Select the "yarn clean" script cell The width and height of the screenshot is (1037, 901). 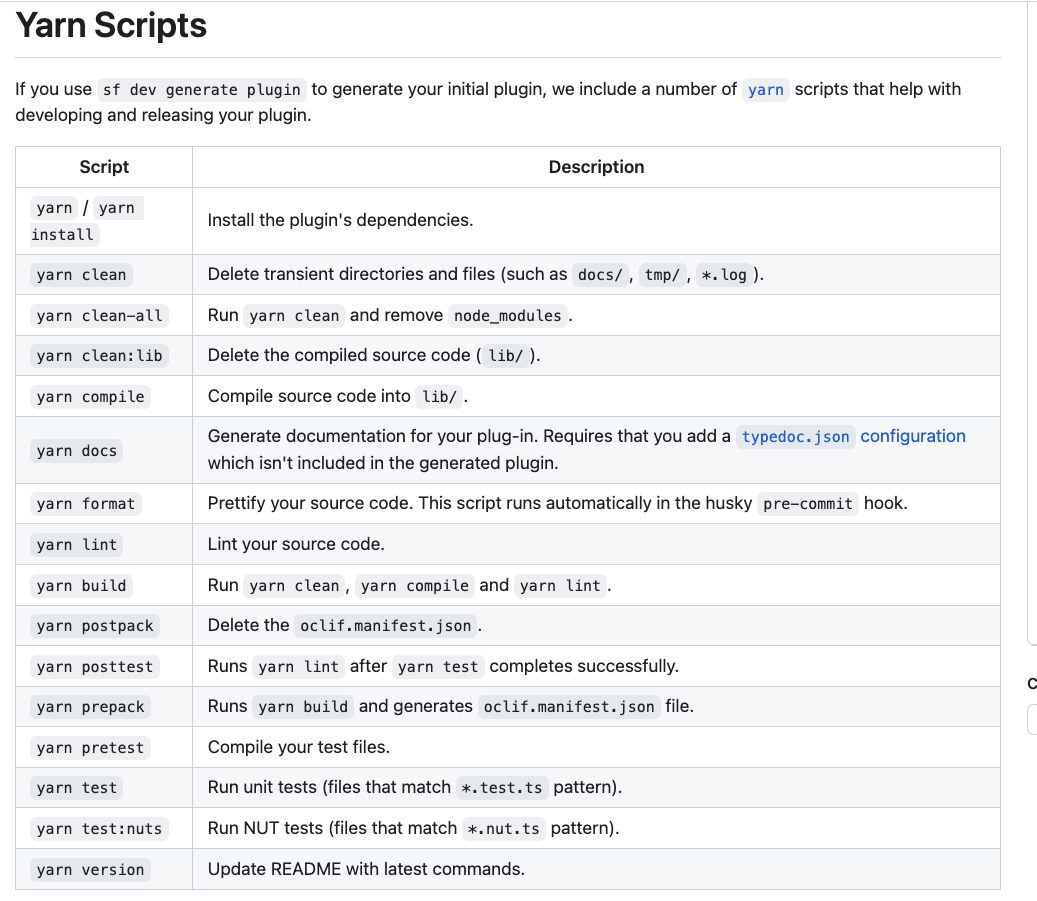(x=80, y=274)
